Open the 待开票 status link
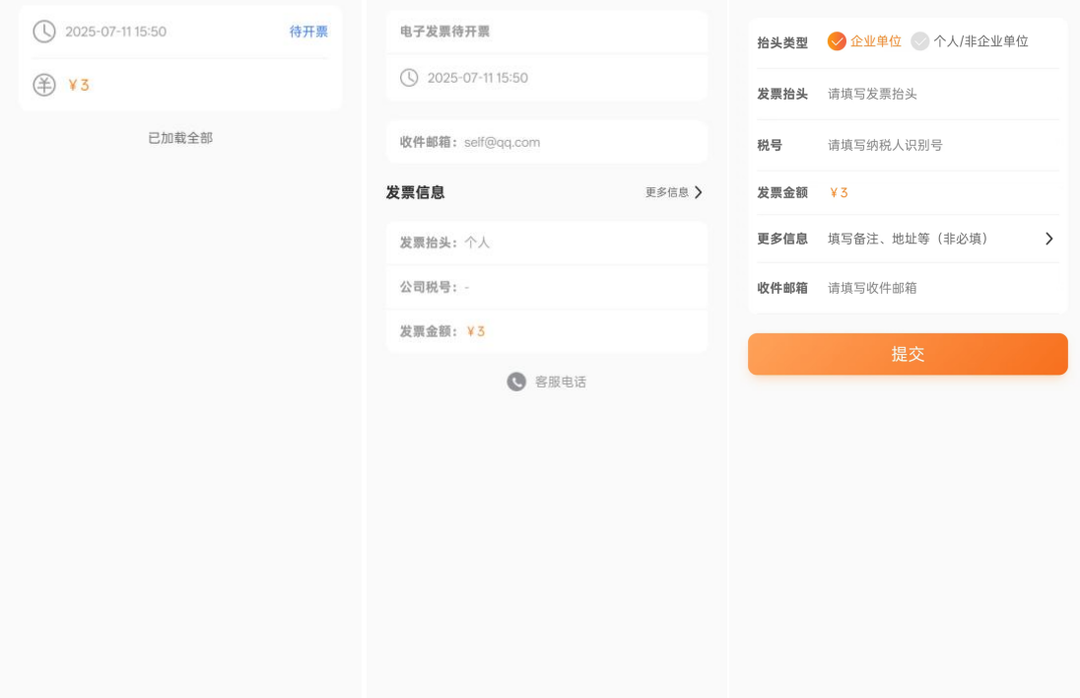Image resolution: width=1080 pixels, height=698 pixels. pyautogui.click(x=309, y=32)
